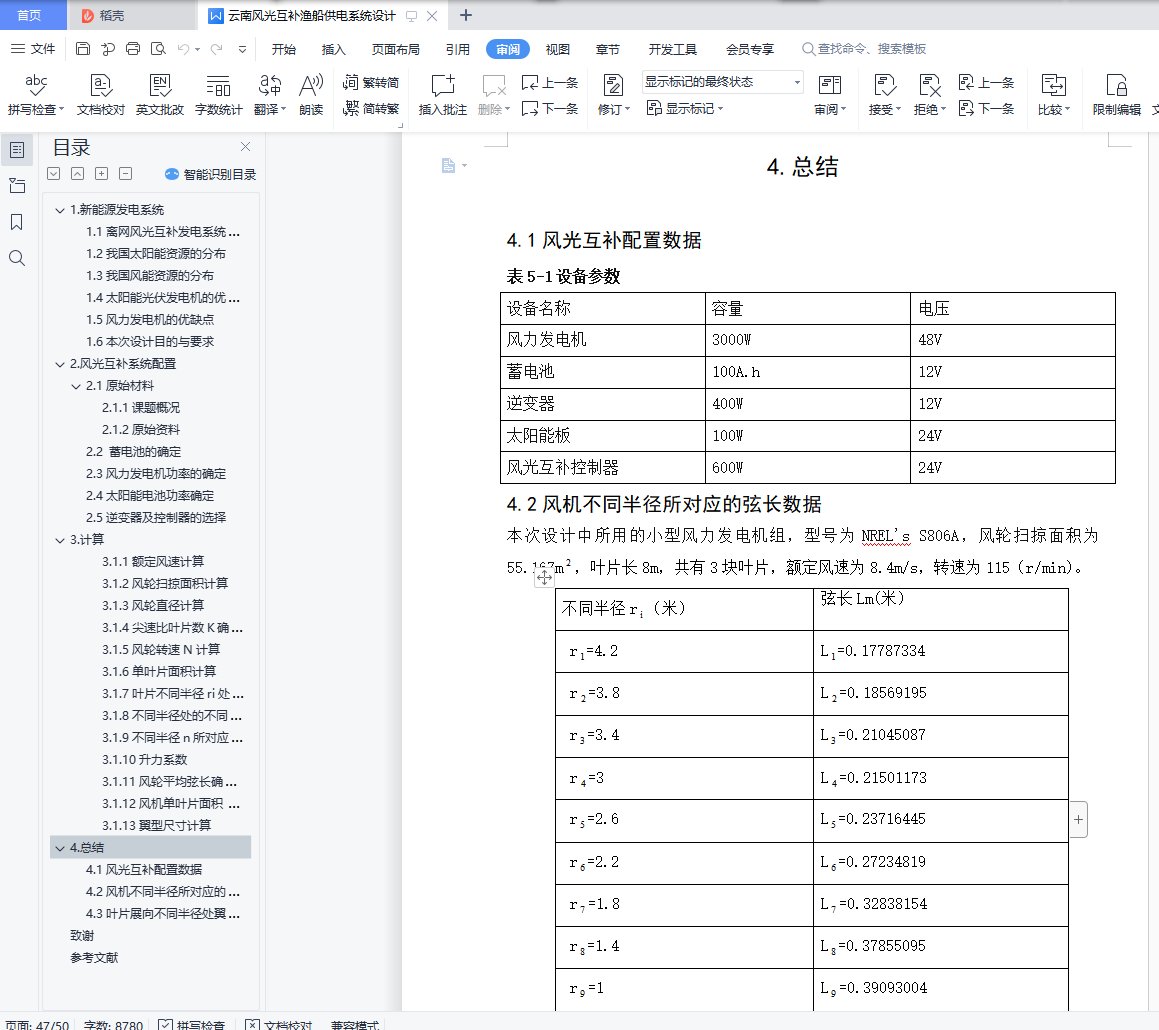Open the search panel in left sidebar

click(x=17, y=258)
